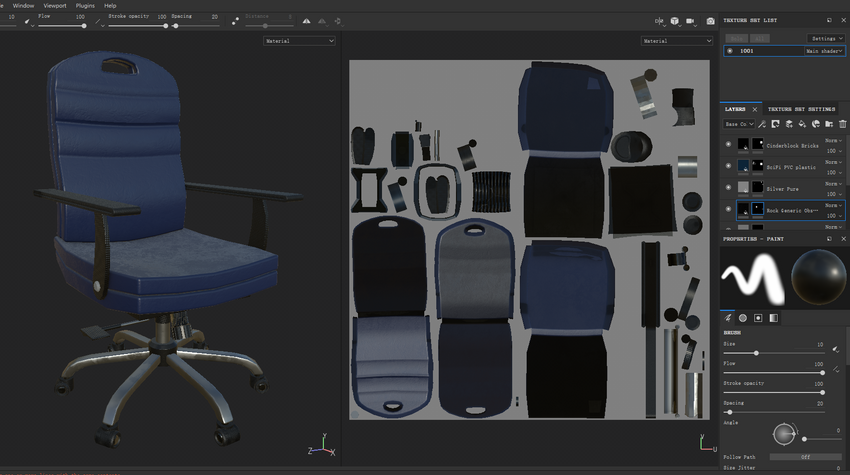This screenshot has height=475, width=850.
Task: Click the camera screenshot icon
Action: pyautogui.click(x=710, y=21)
